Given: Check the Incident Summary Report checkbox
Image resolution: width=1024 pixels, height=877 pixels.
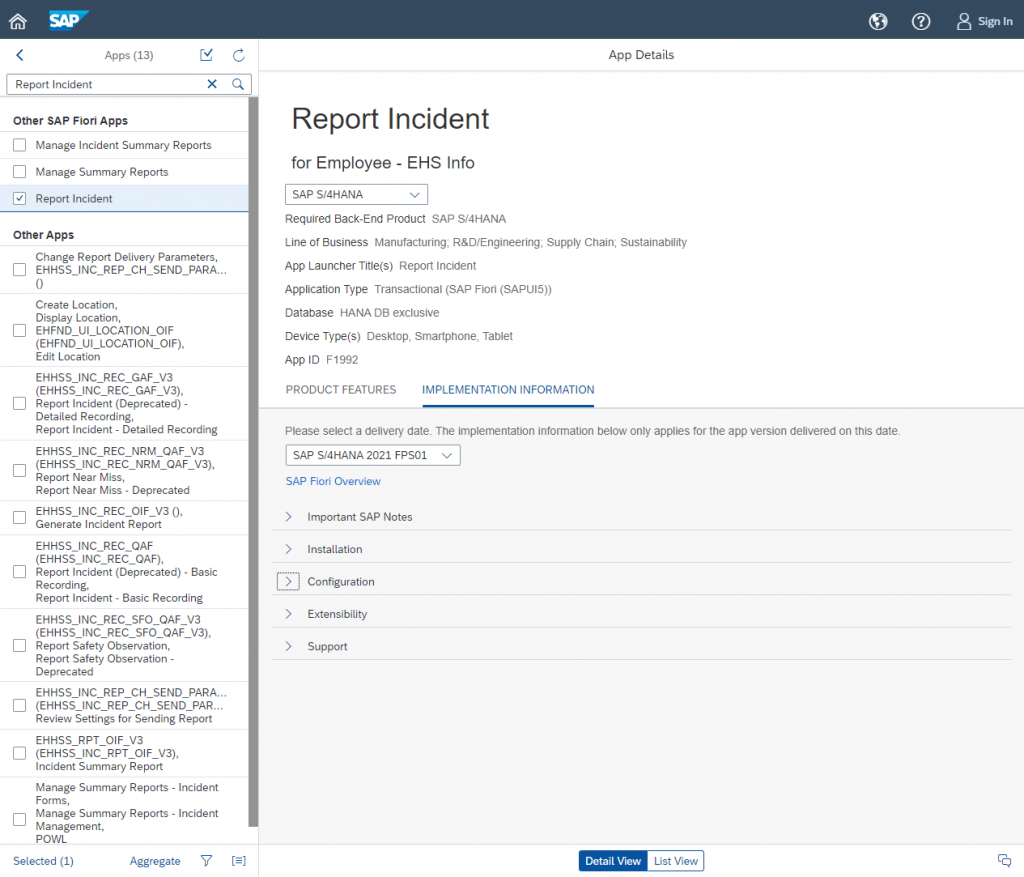Looking at the screenshot, I should 20,753.
